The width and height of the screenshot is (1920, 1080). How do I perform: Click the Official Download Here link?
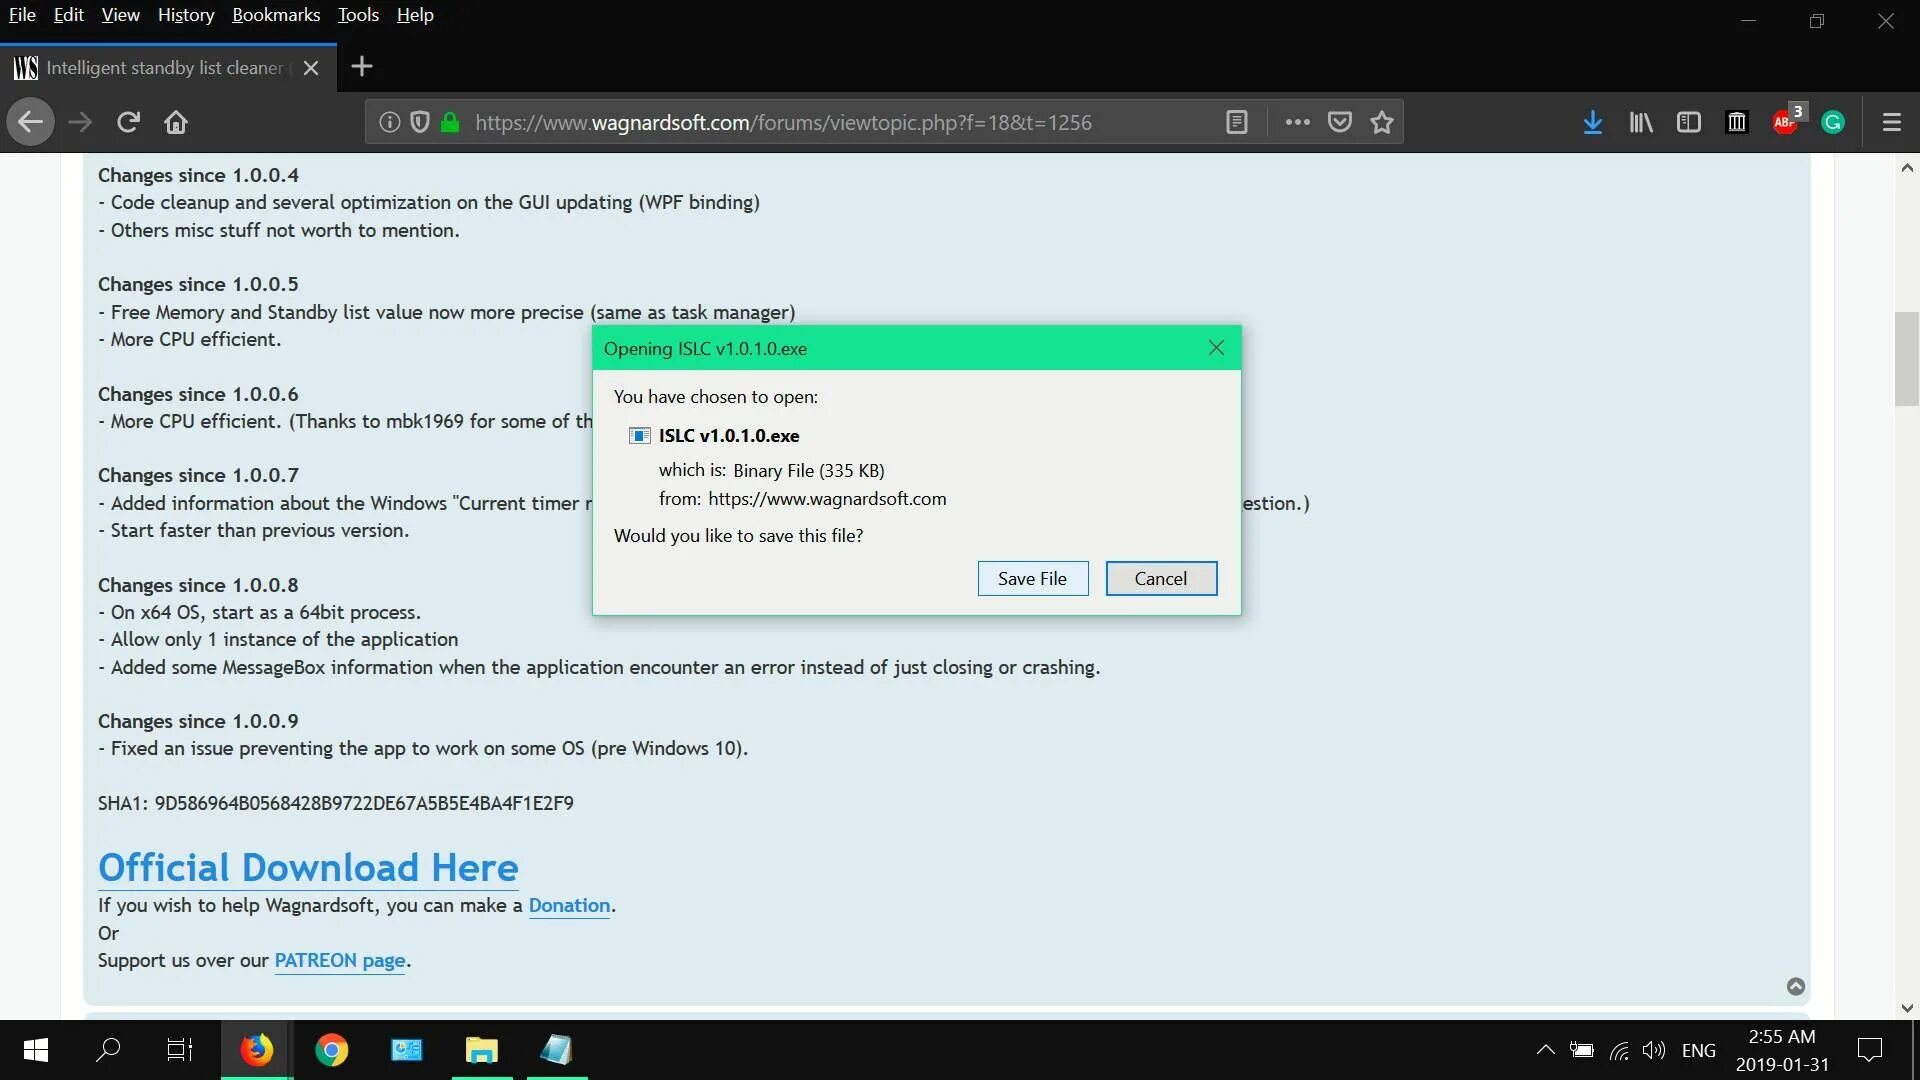(308, 867)
